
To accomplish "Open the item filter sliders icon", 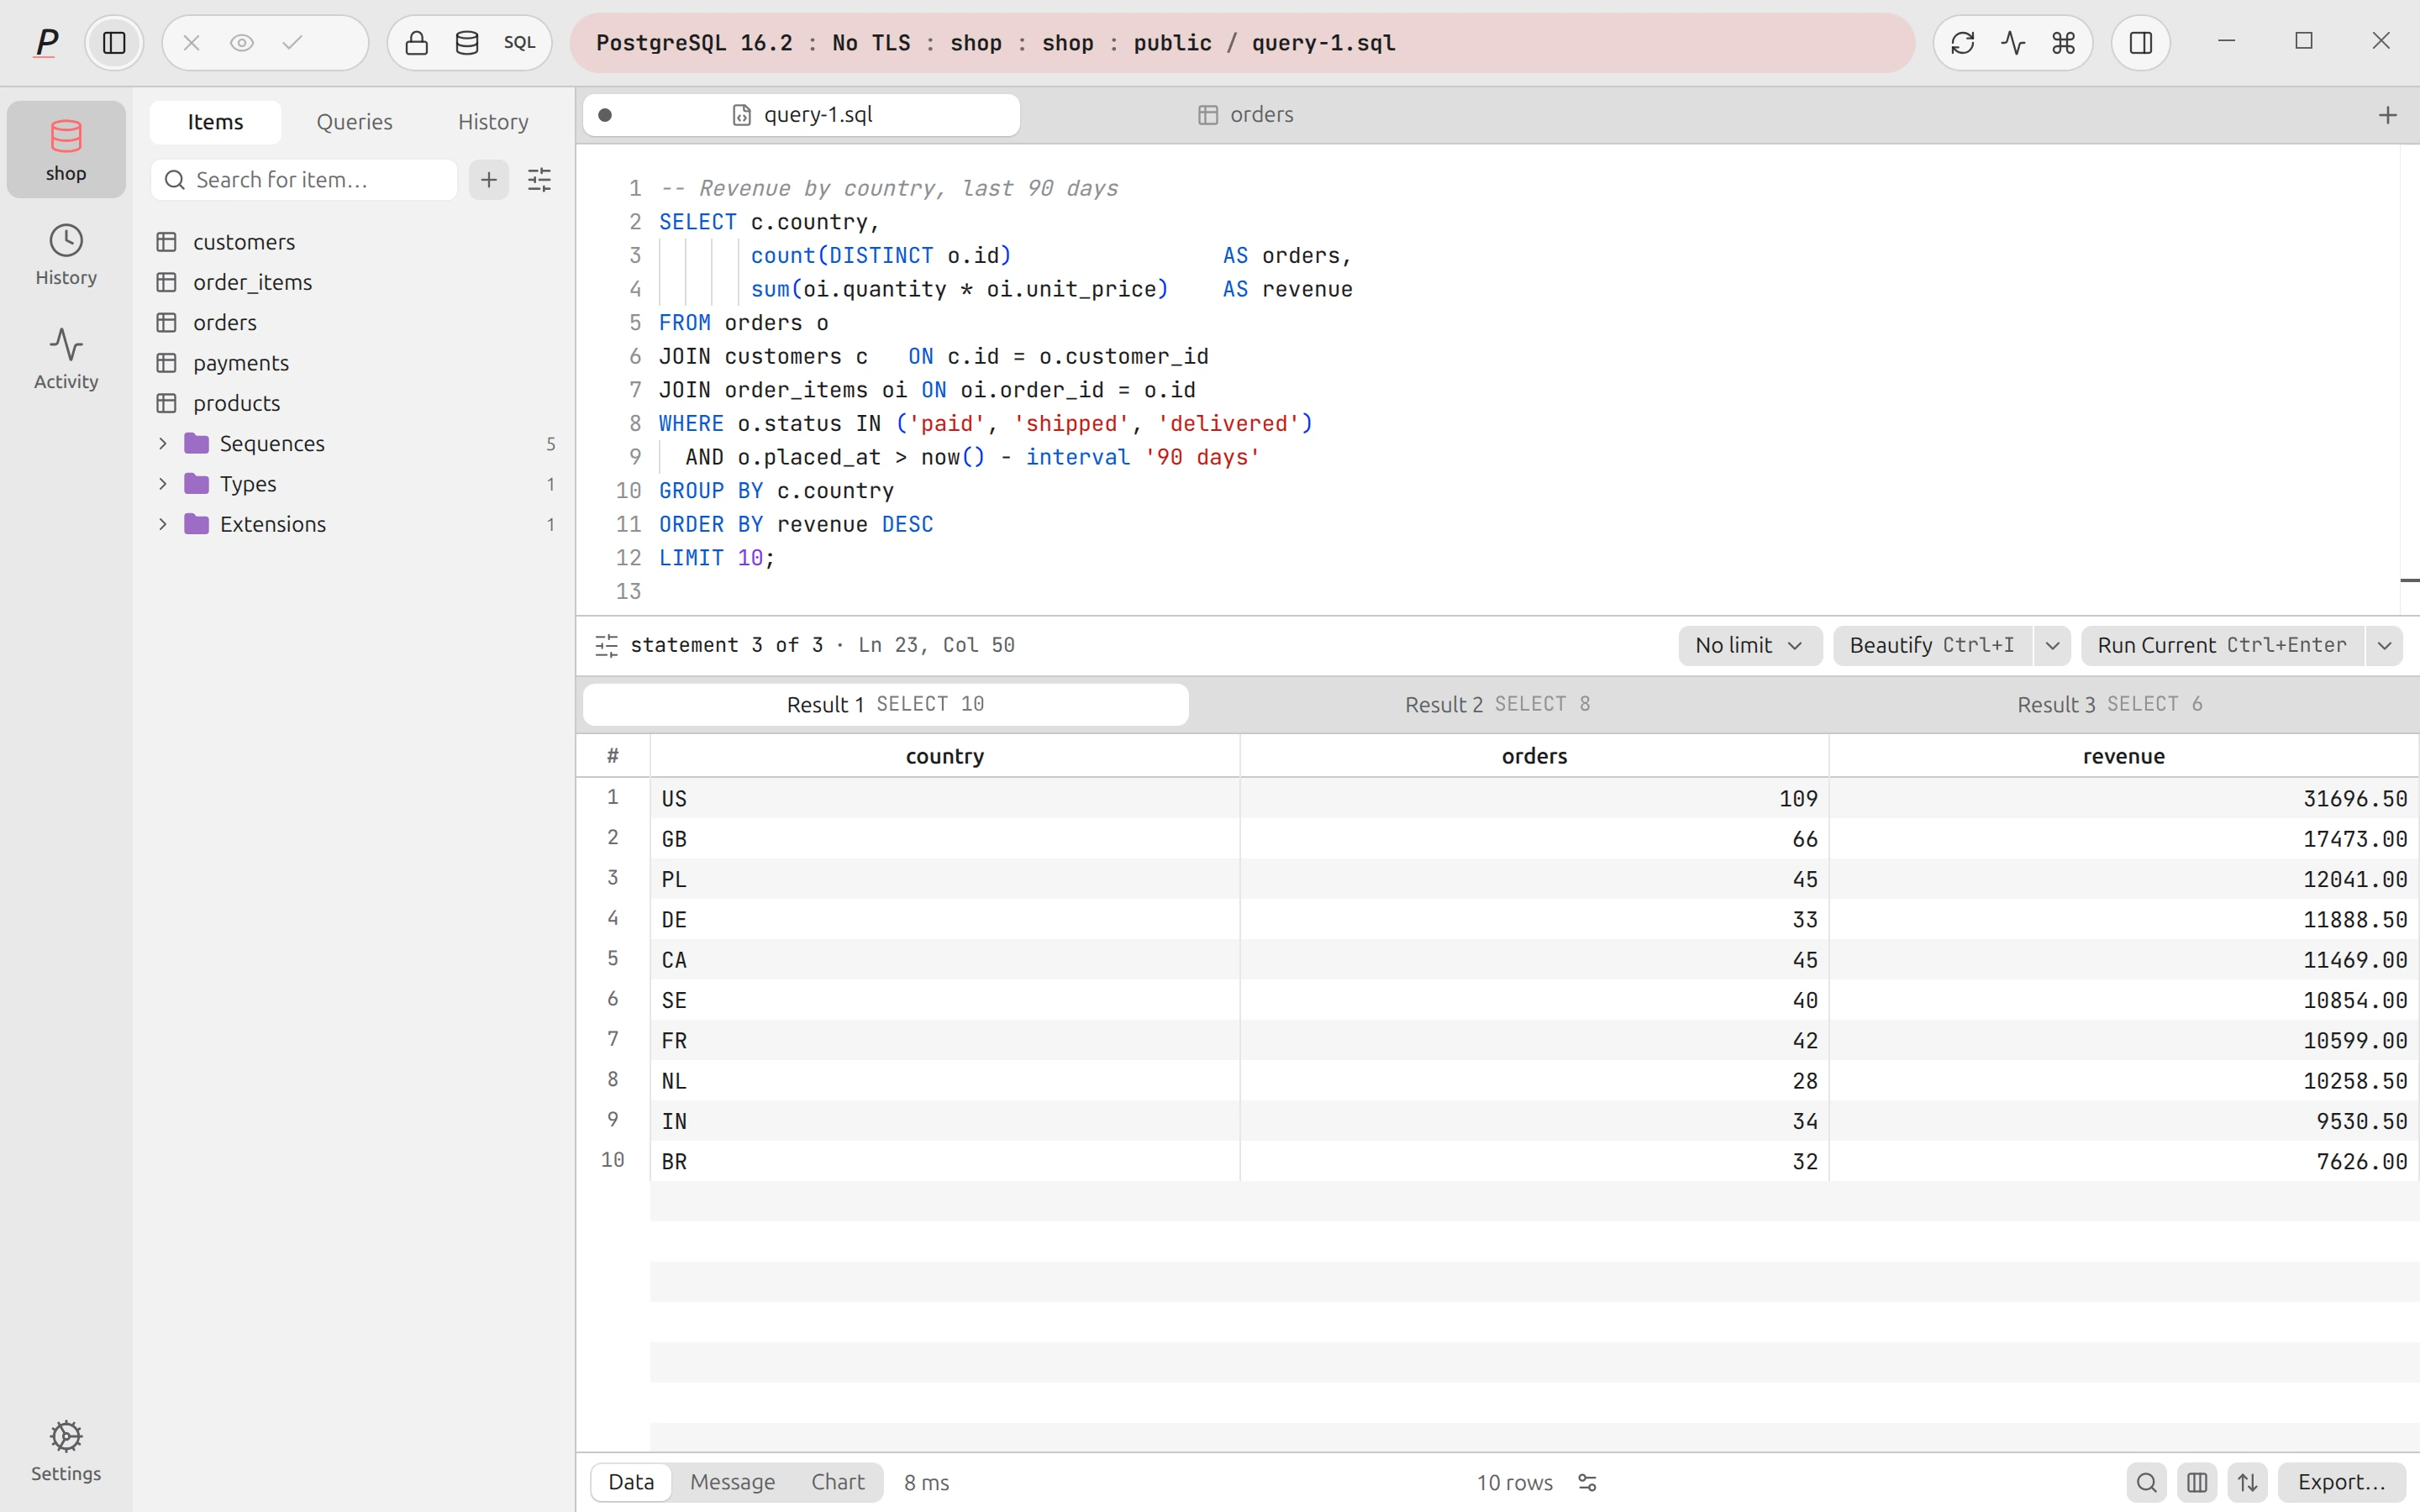I will pos(539,180).
